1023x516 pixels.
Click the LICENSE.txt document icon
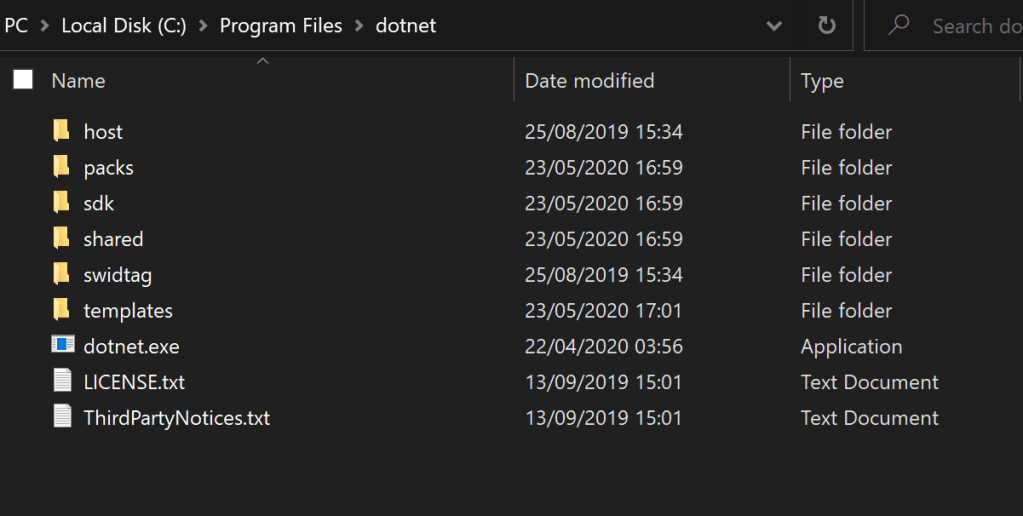pos(63,382)
